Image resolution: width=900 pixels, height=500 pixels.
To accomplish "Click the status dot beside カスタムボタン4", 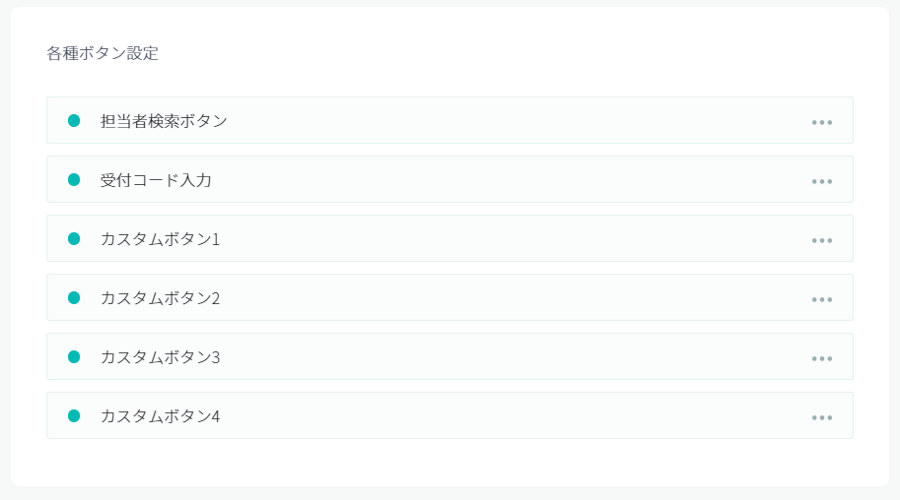I will (74, 416).
